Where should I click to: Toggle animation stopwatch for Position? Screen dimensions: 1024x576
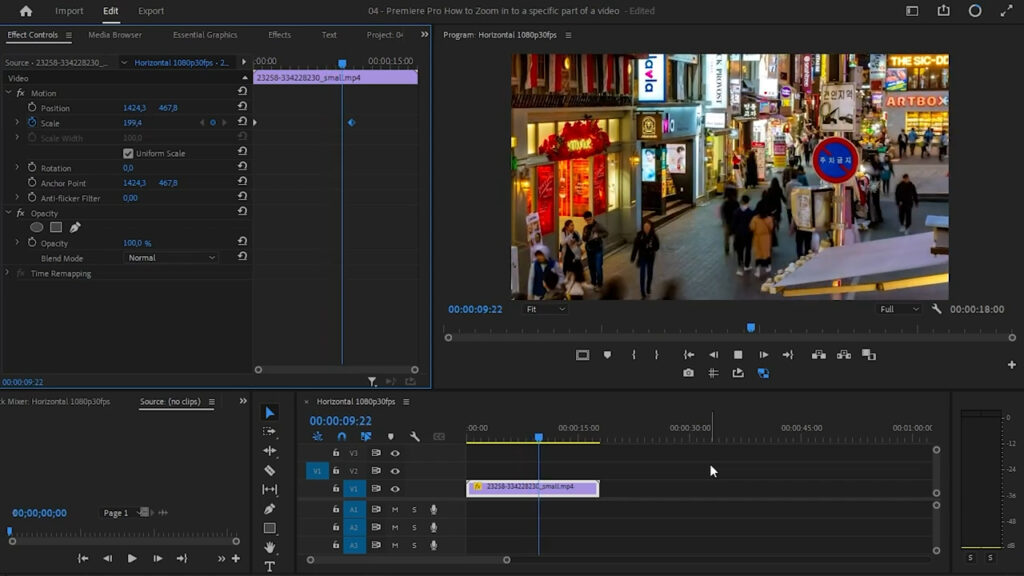[32, 107]
